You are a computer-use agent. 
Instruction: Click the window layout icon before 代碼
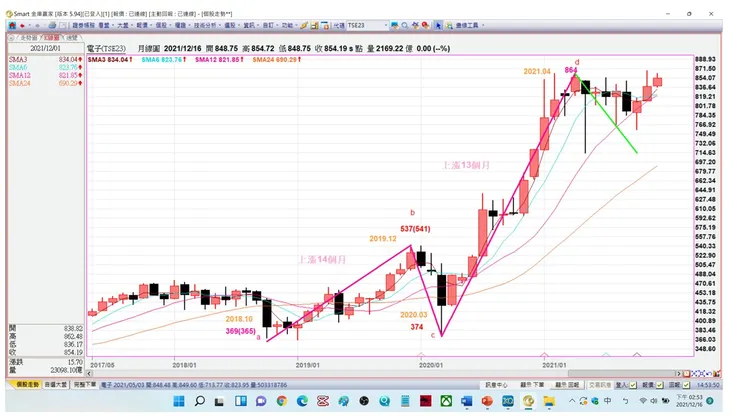point(325,25)
